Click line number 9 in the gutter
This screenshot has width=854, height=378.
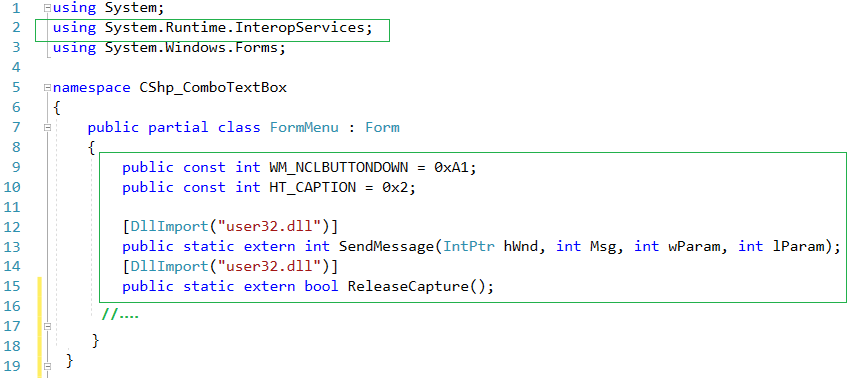click(16, 167)
